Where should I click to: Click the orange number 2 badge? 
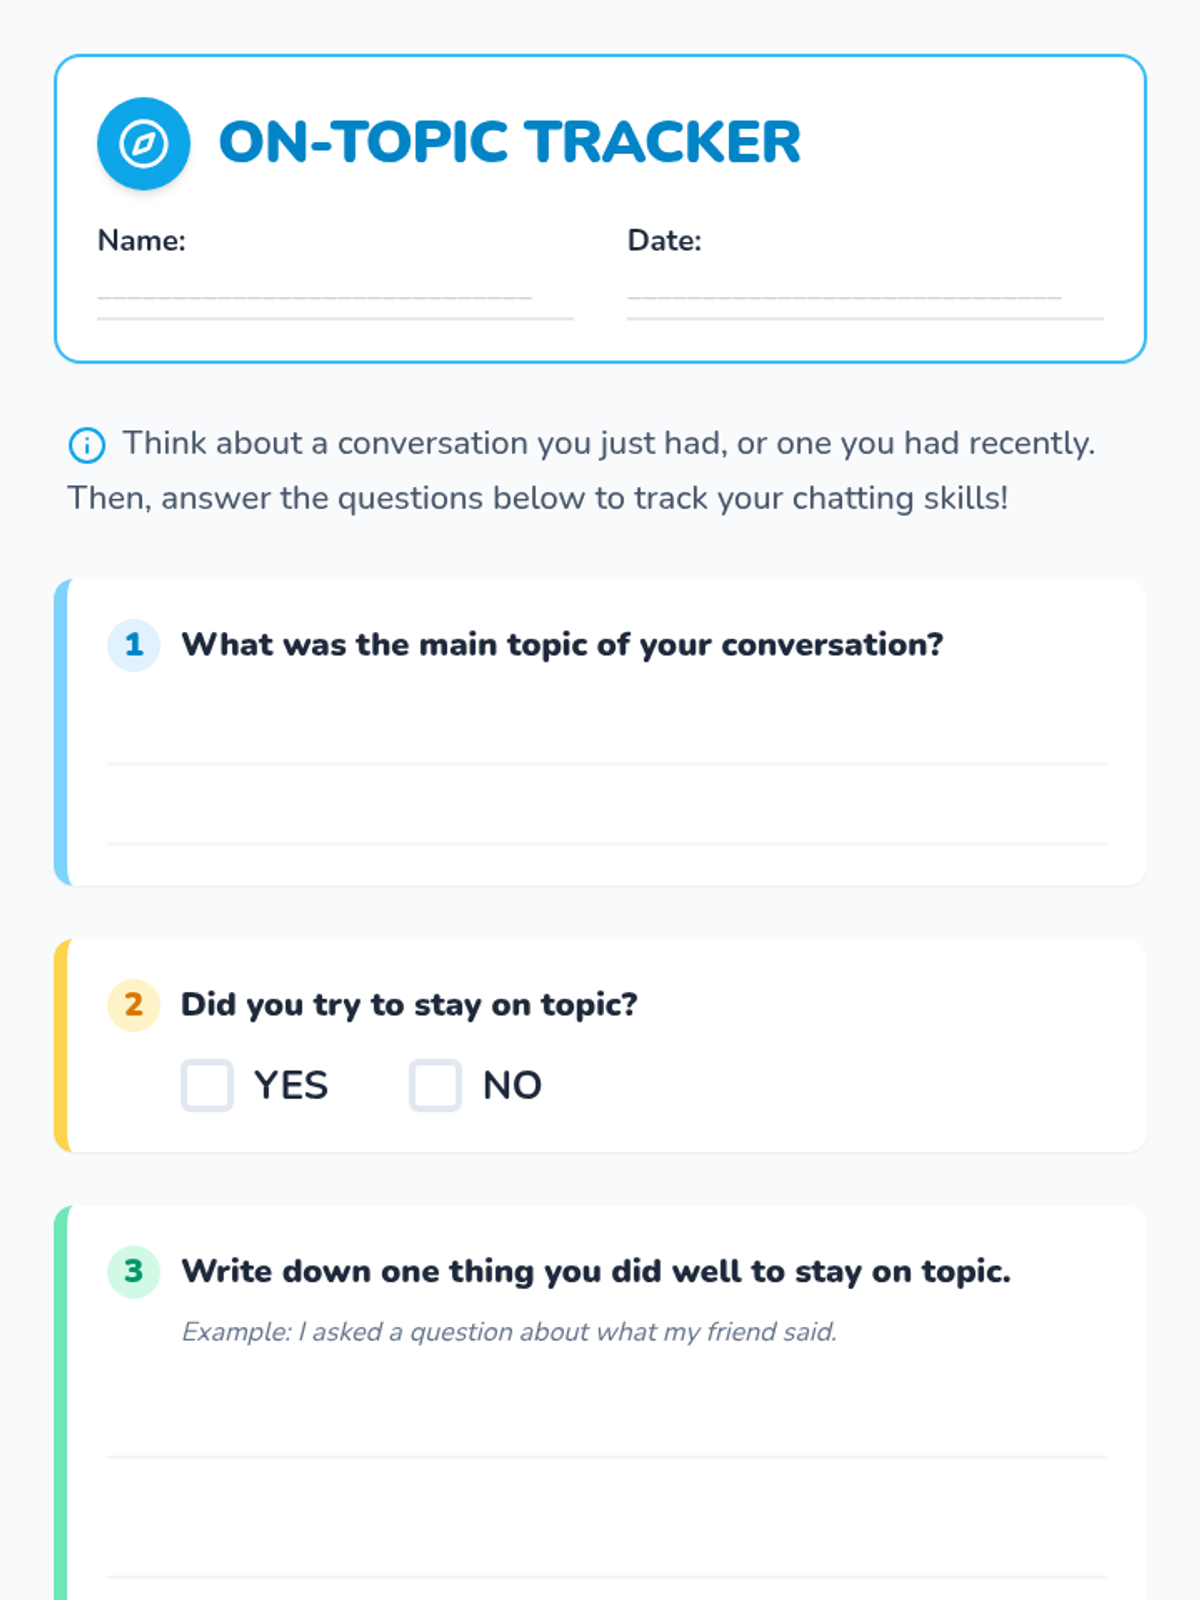click(x=134, y=1005)
